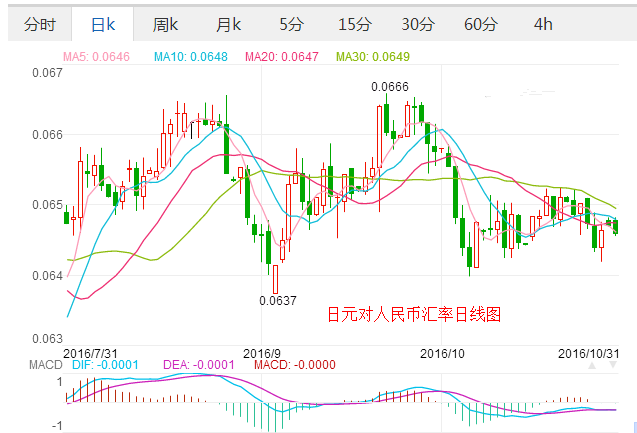The image size is (637, 433).
Task: Switch to the 4h interval tab
Action: pos(543,24)
